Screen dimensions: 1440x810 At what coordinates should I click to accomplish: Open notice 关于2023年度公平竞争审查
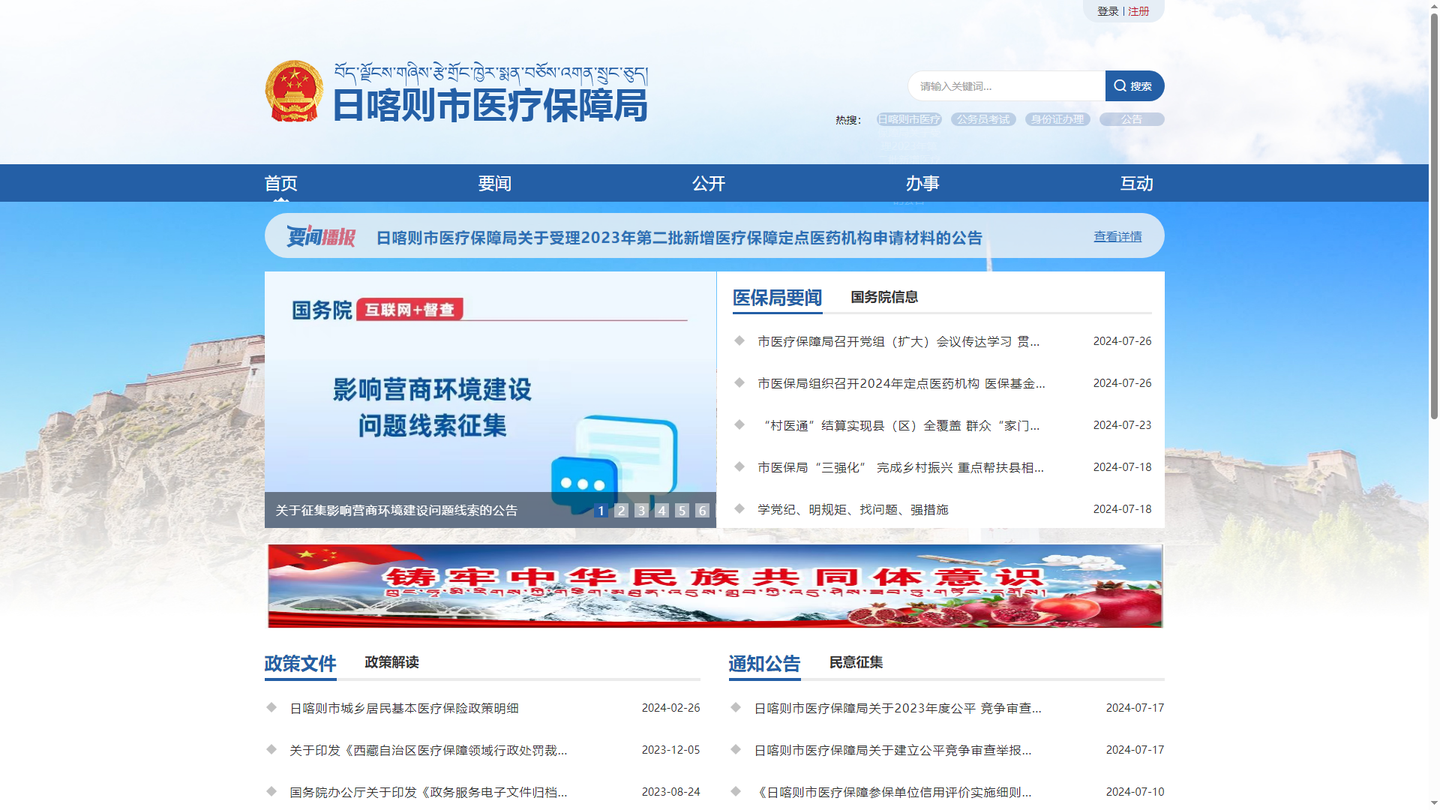pos(898,708)
